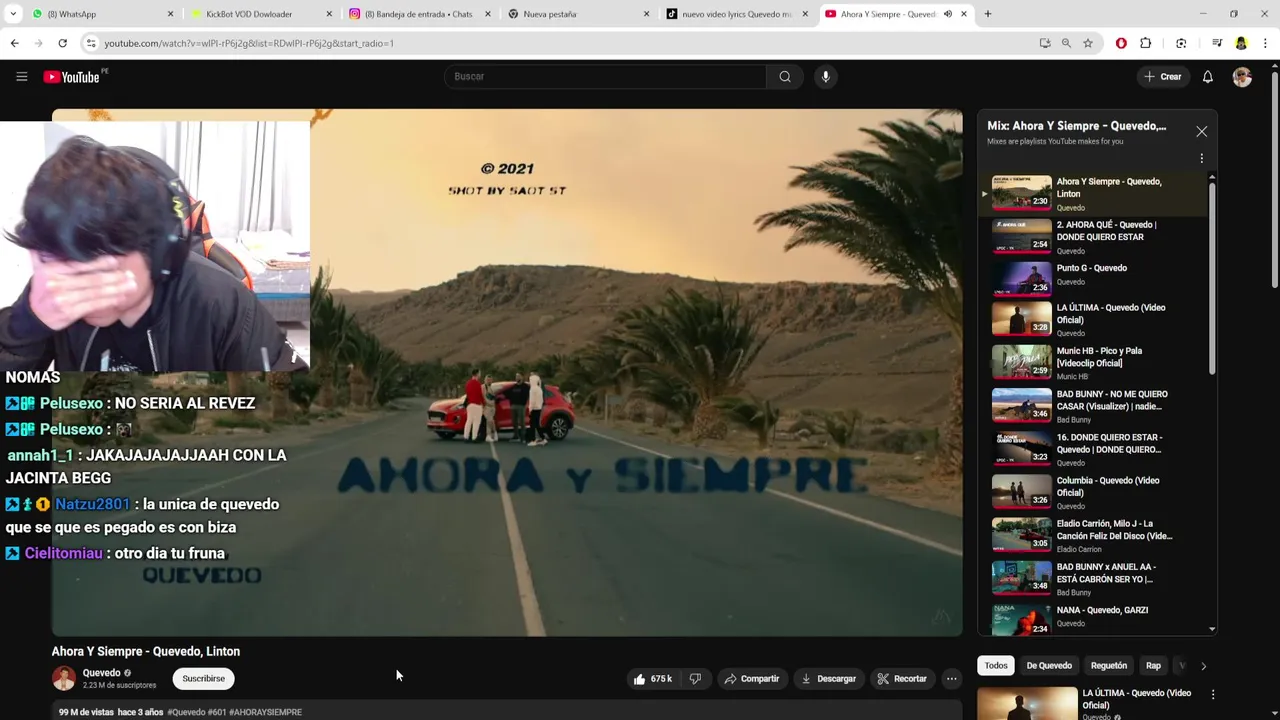Click the playlist panel scrollbar

[1212, 280]
